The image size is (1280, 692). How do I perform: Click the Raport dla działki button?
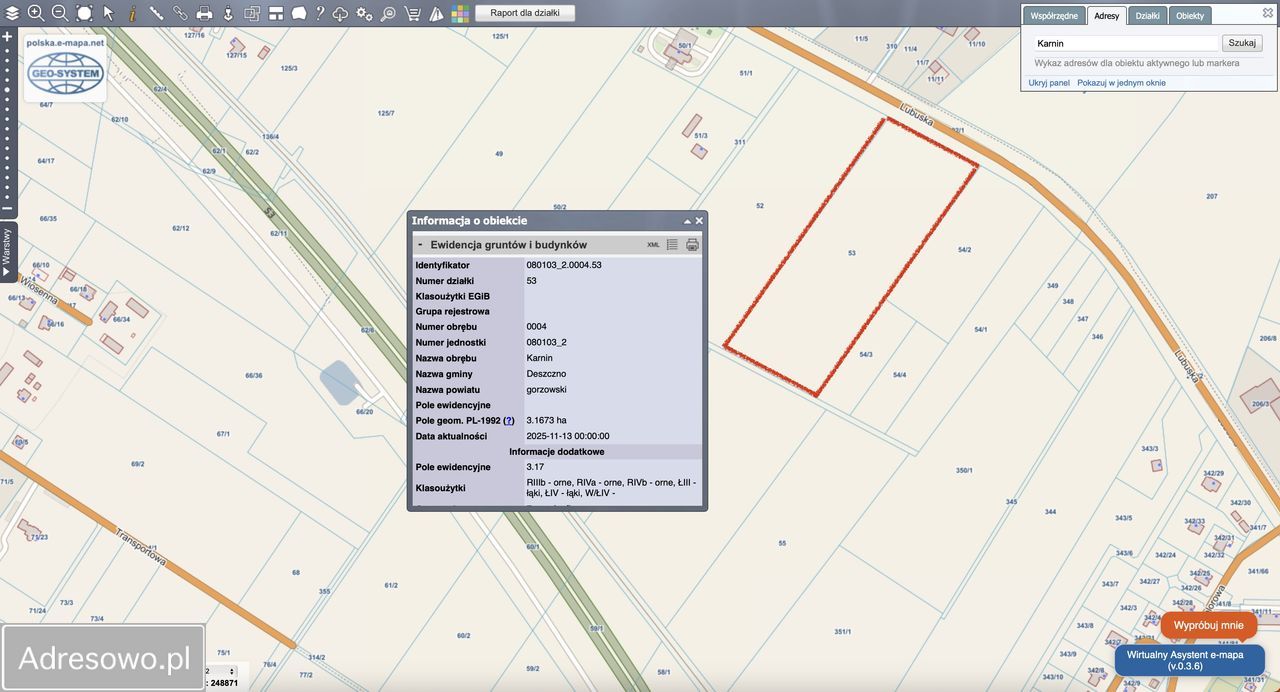tap(525, 13)
